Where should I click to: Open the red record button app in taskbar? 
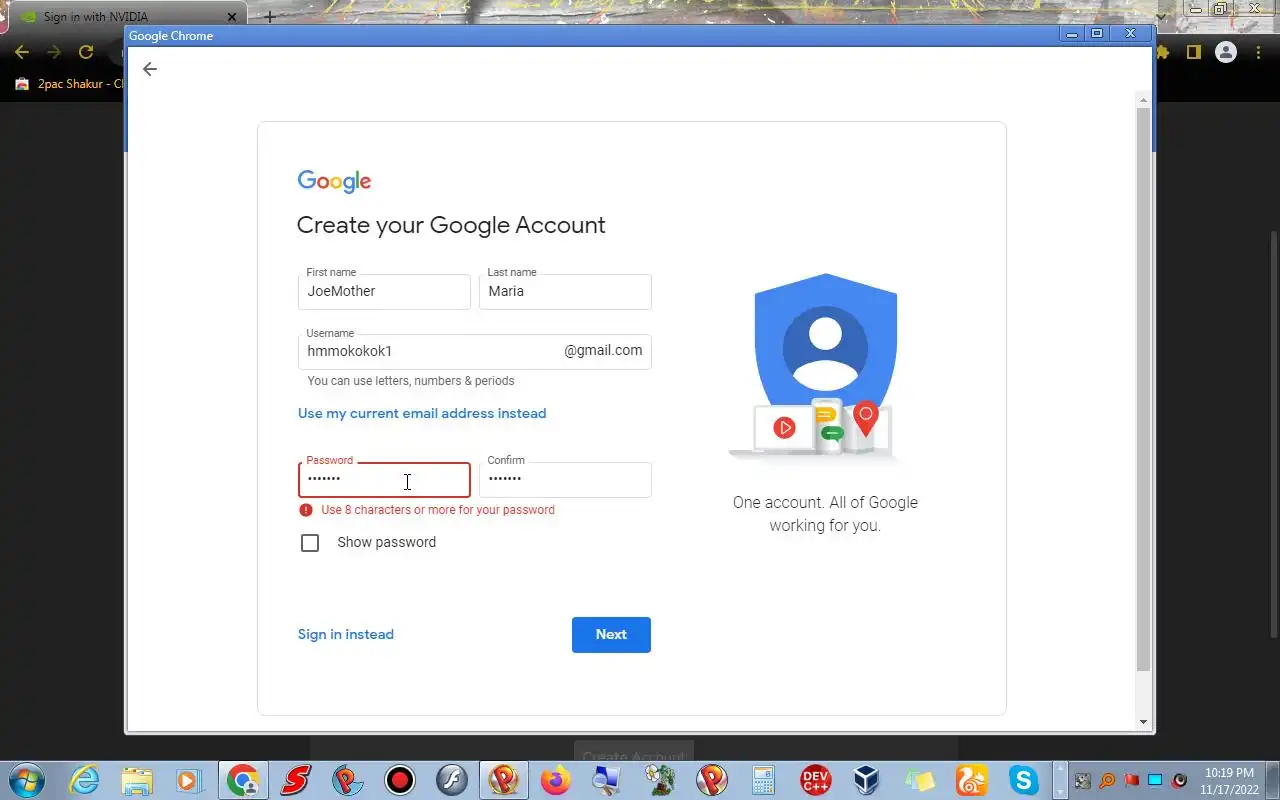400,780
